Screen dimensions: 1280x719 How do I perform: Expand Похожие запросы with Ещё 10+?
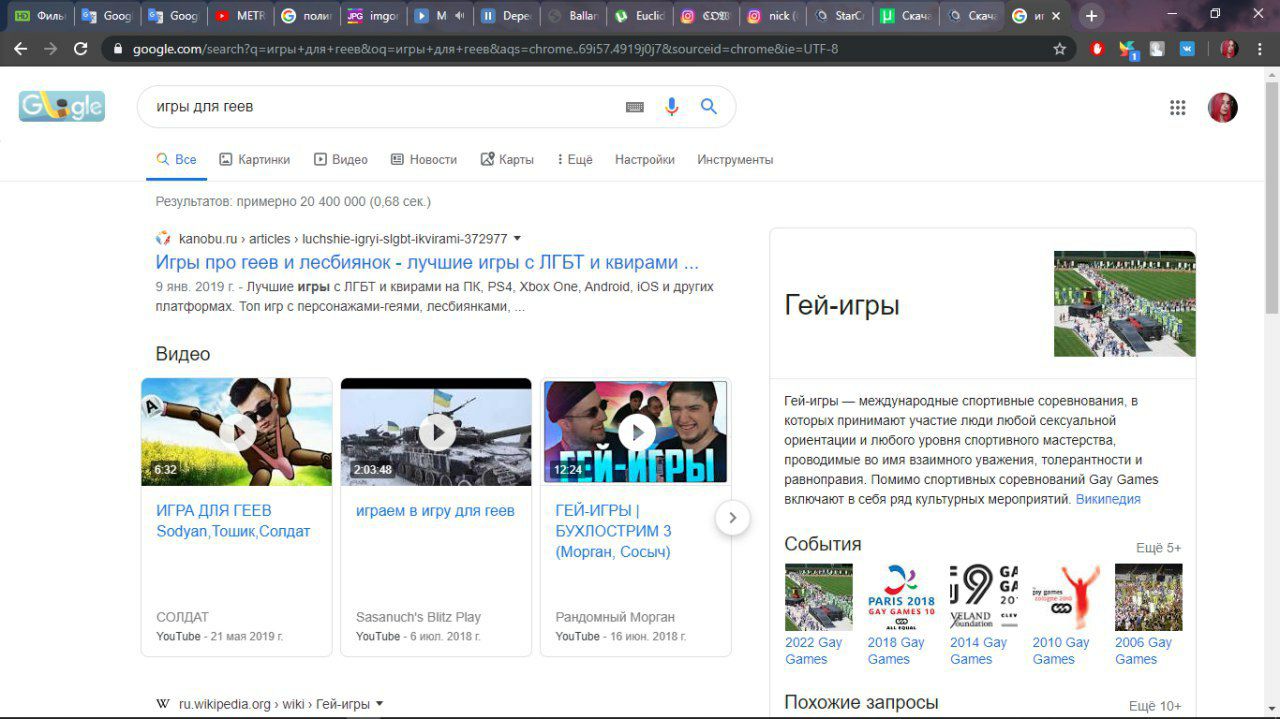coord(1155,706)
